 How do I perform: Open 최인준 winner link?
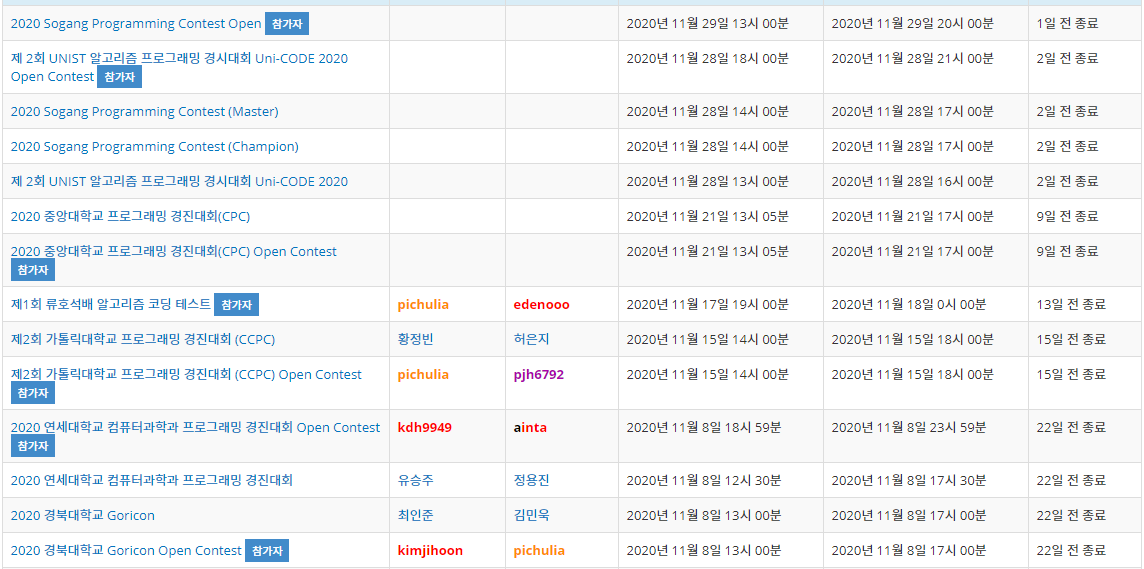click(416, 515)
